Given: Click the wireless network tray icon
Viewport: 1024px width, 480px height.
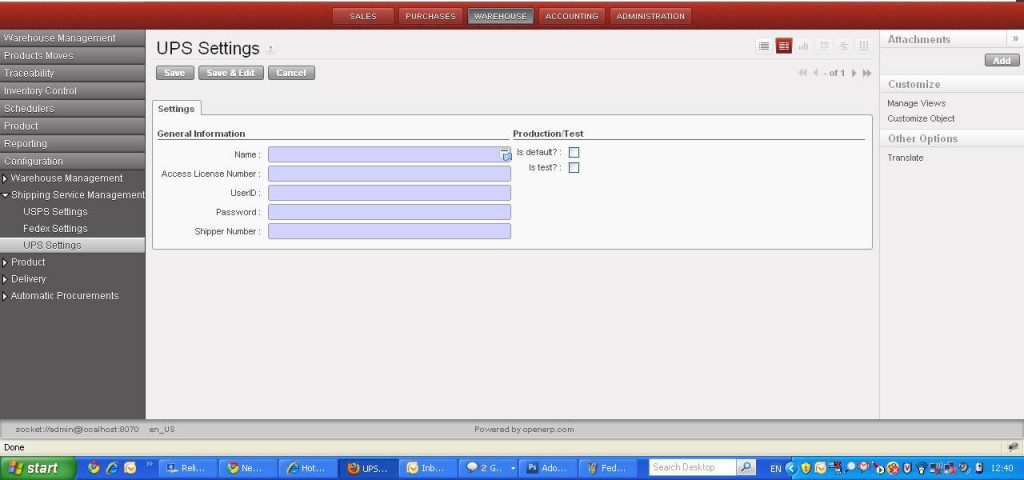Looking at the screenshot, I should [921, 468].
